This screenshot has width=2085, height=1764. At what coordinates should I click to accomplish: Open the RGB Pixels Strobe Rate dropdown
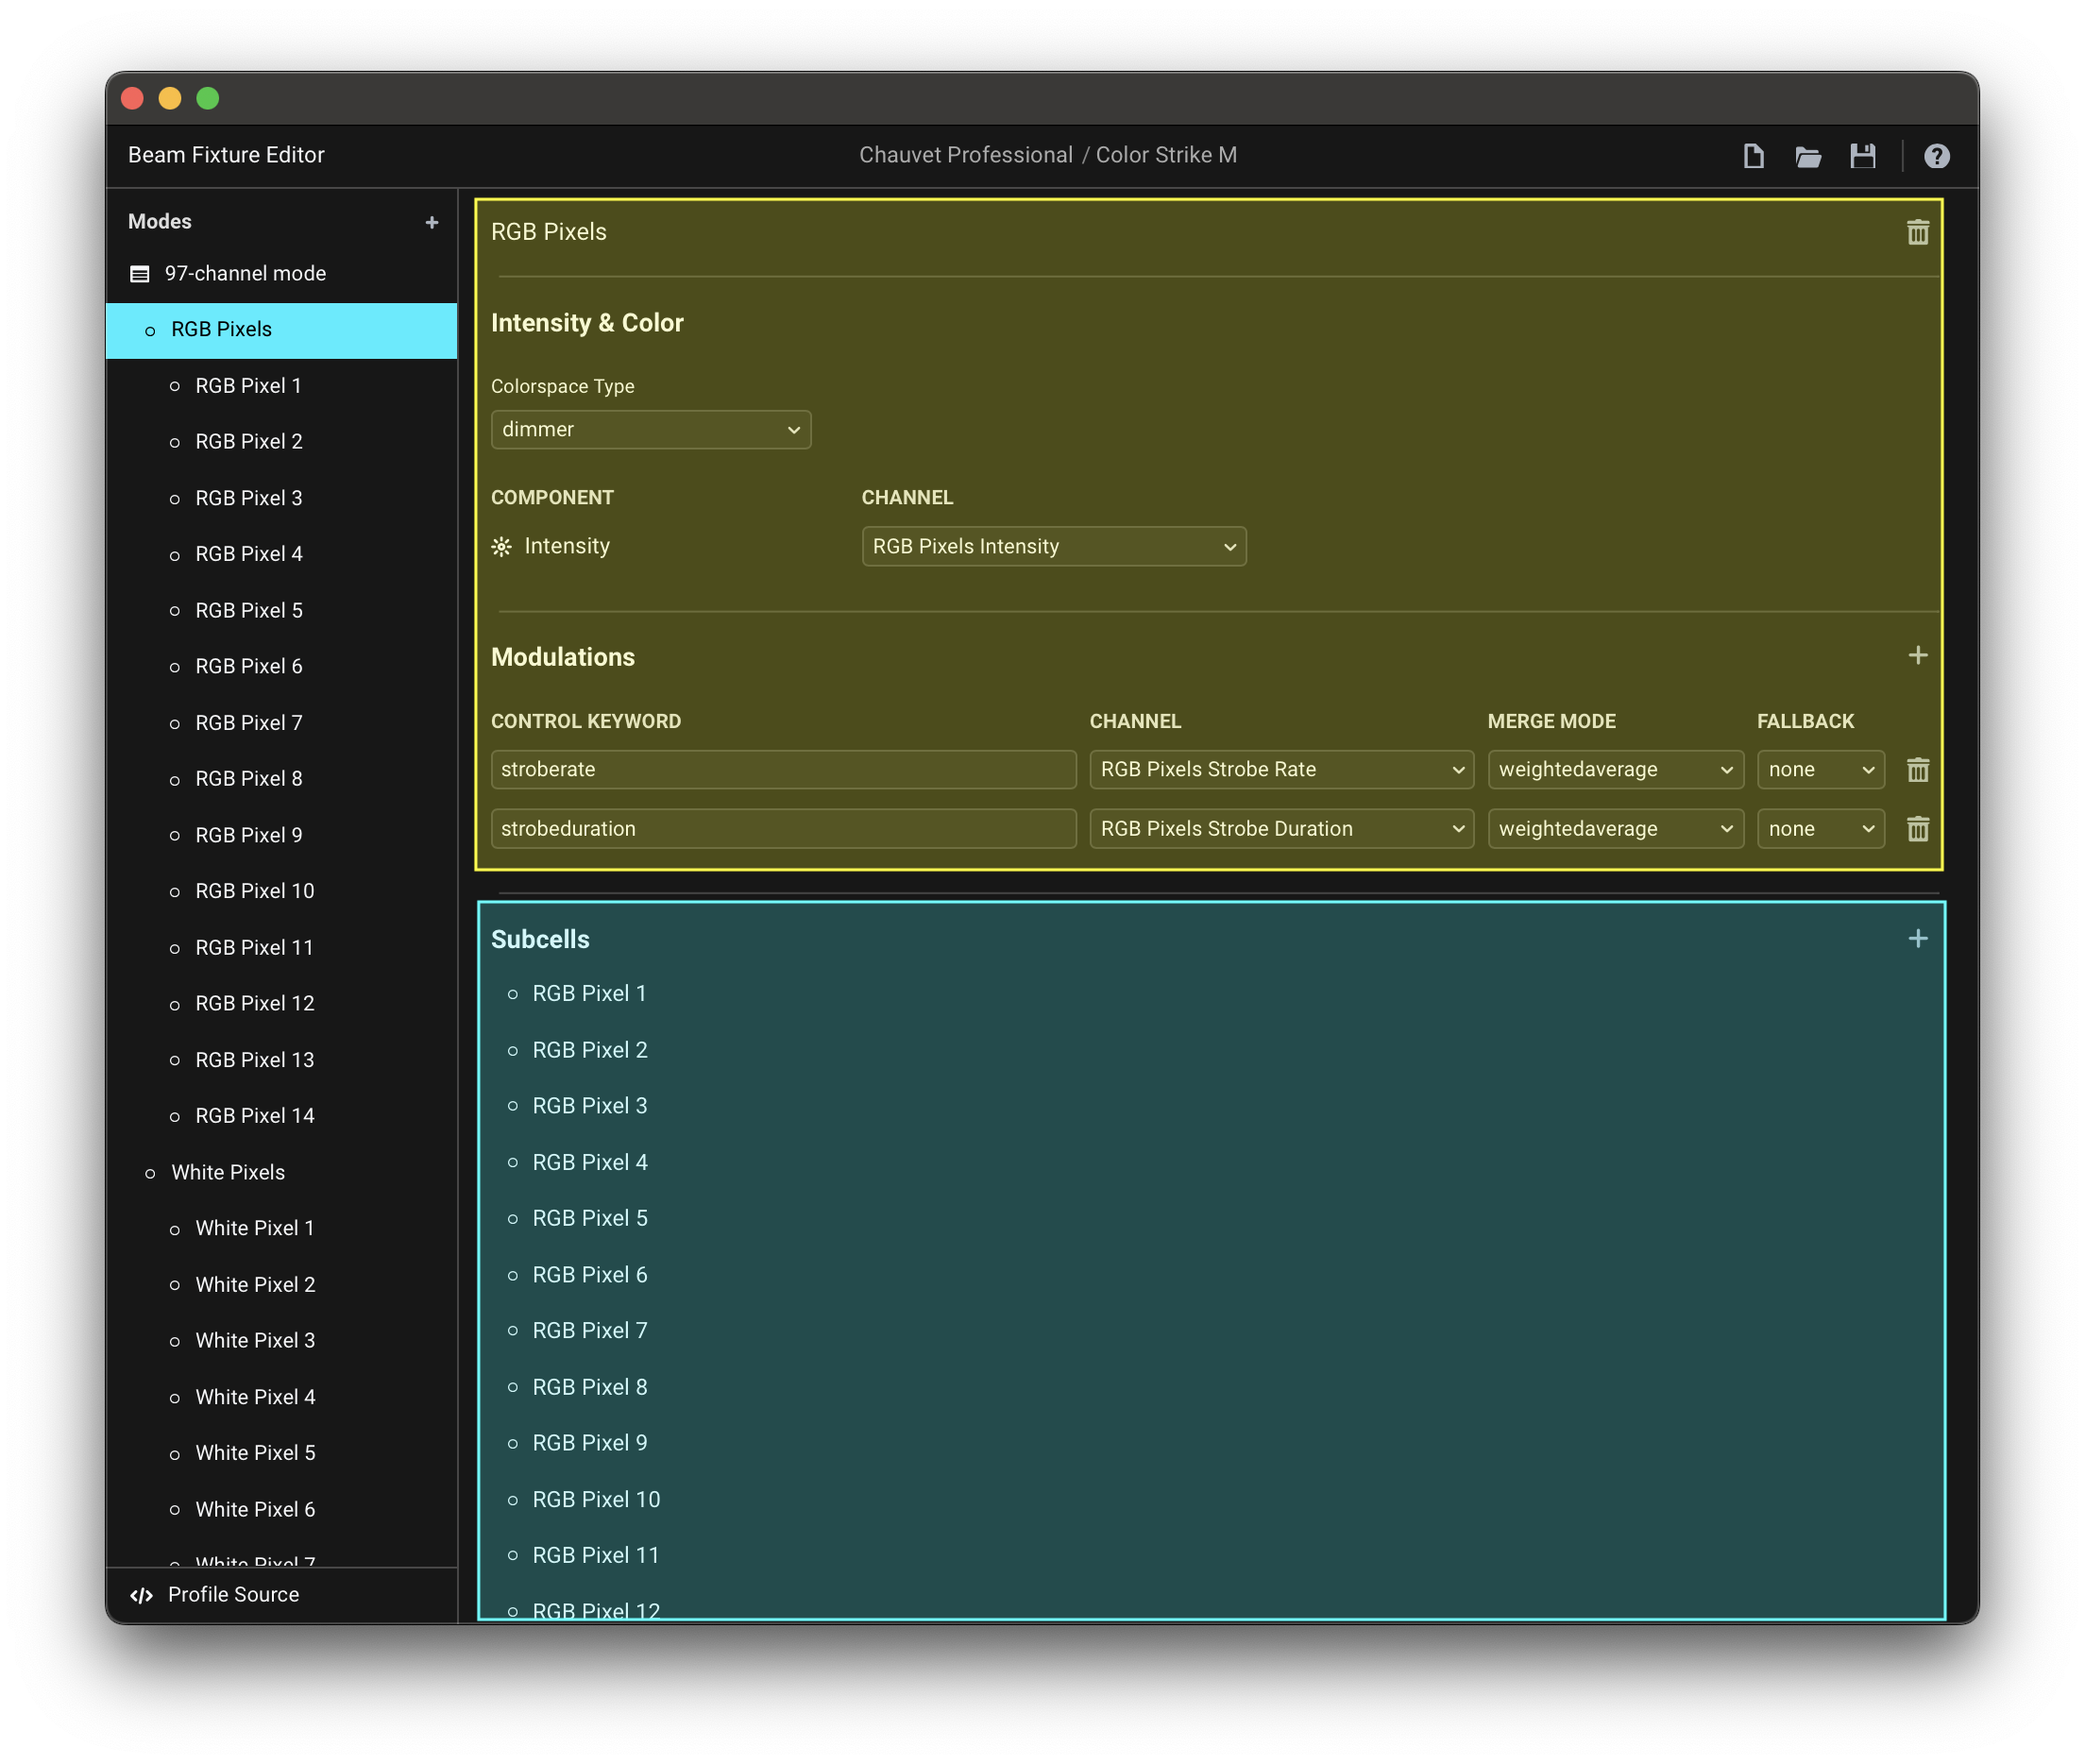pyautogui.click(x=1281, y=769)
